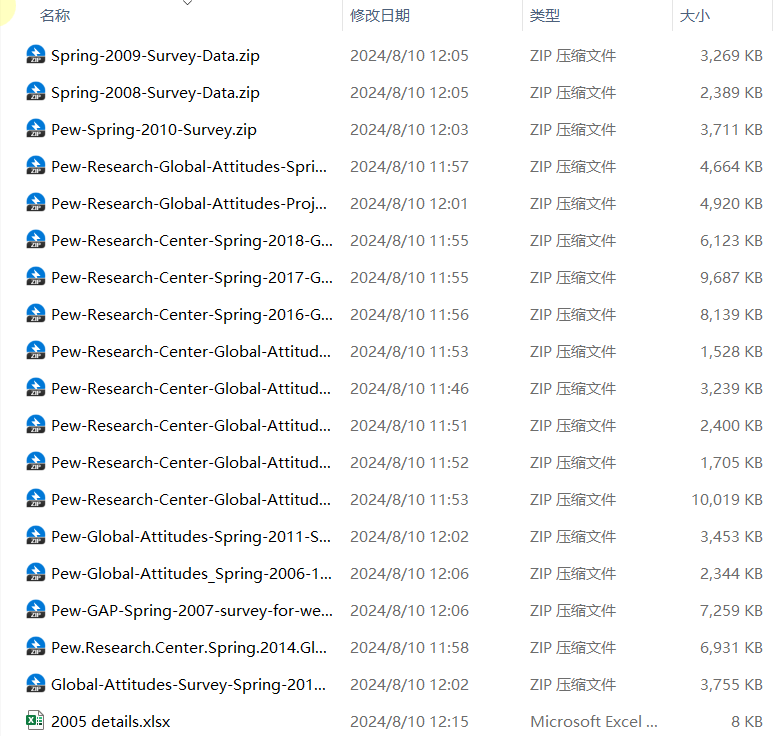The width and height of the screenshot is (781, 736).
Task: Click the zip icon of the 1,528 KB file
Action: pos(35,351)
